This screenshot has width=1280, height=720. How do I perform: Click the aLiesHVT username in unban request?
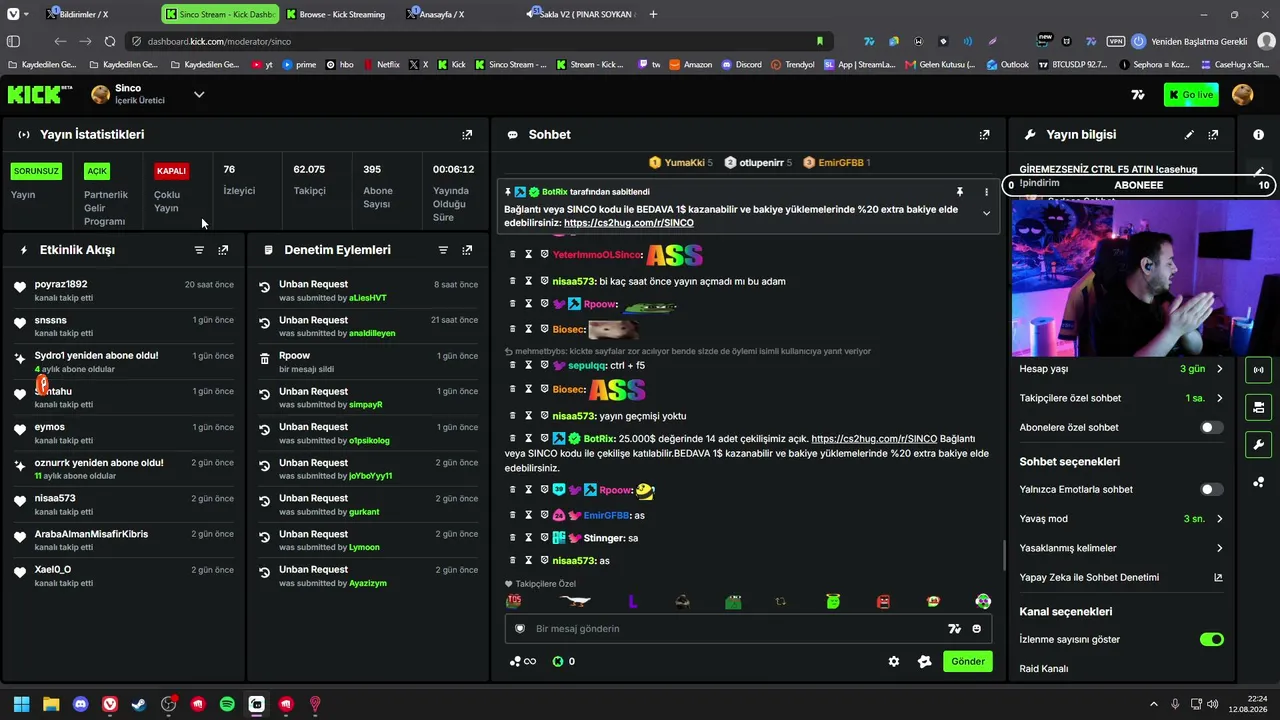pyautogui.click(x=367, y=298)
